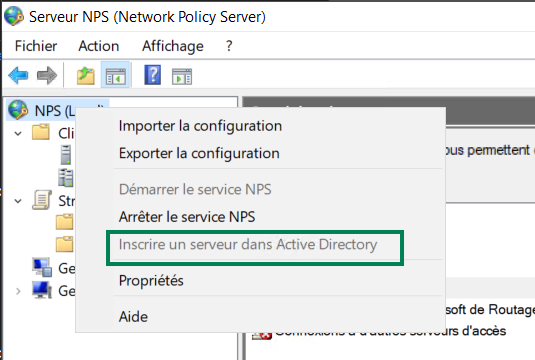Select the single server icon under the "Cli" node
Screen dimensions: 535x360
pyautogui.click(x=66, y=155)
